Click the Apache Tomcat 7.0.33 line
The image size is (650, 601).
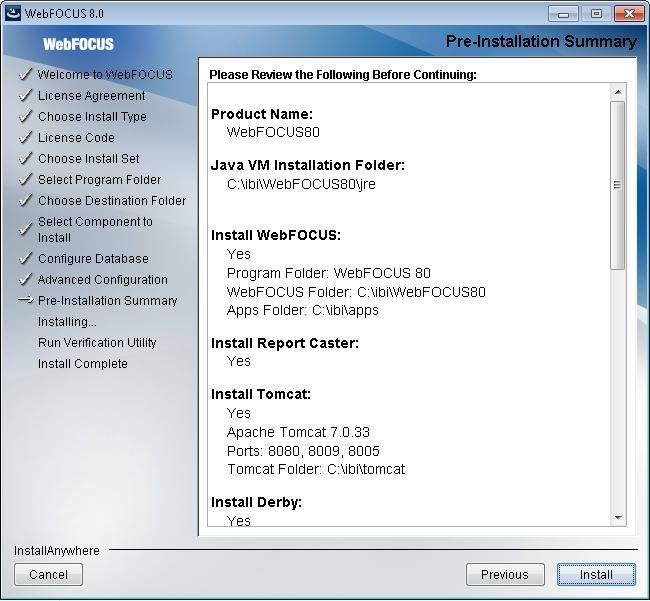pyautogui.click(x=298, y=432)
